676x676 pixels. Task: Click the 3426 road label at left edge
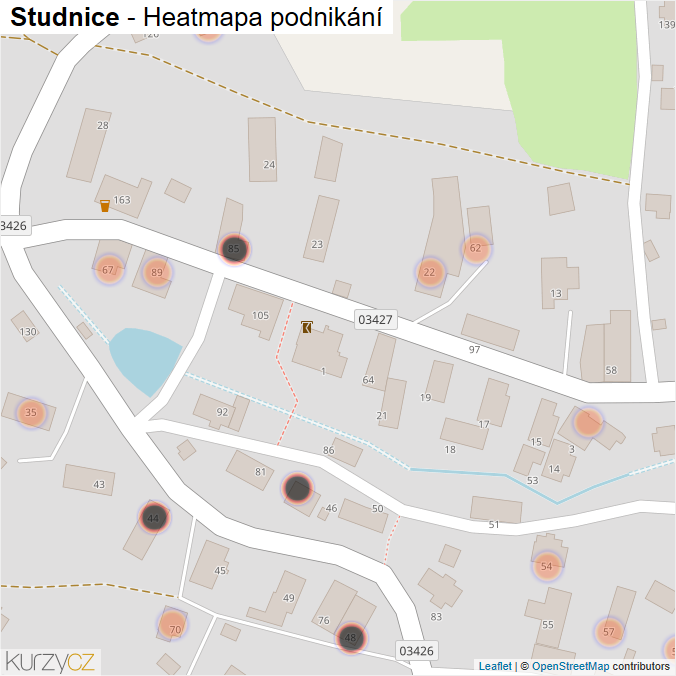[x=14, y=225]
